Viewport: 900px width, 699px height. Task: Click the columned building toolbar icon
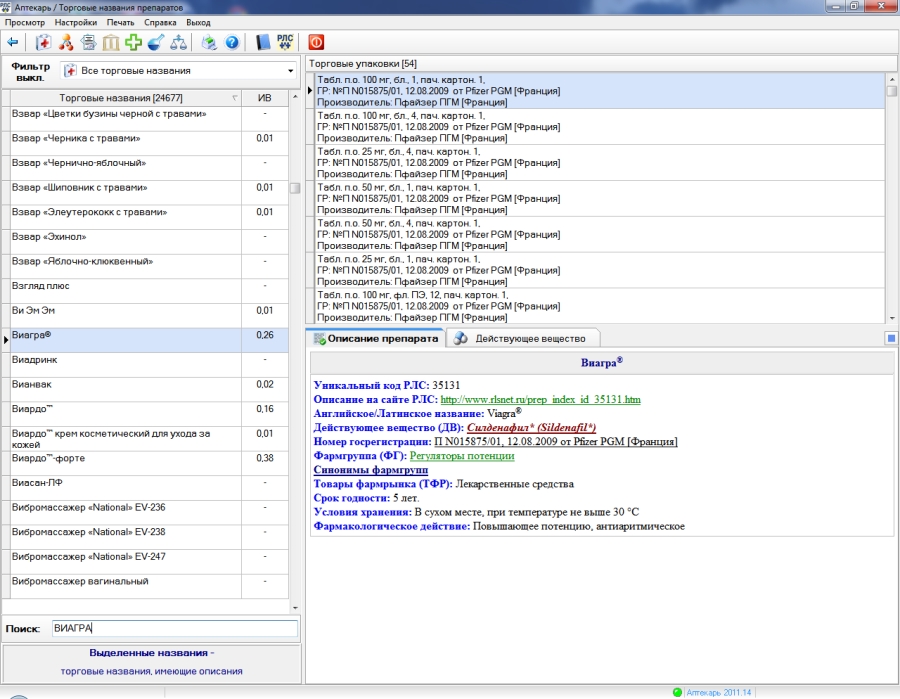(111, 42)
